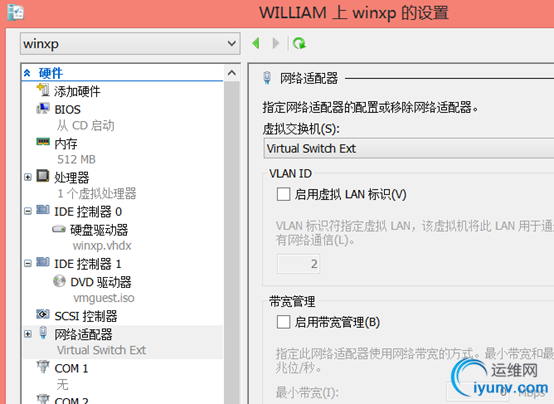
Task: Select the DVD 驱动器 tree item
Action: [x=101, y=282]
